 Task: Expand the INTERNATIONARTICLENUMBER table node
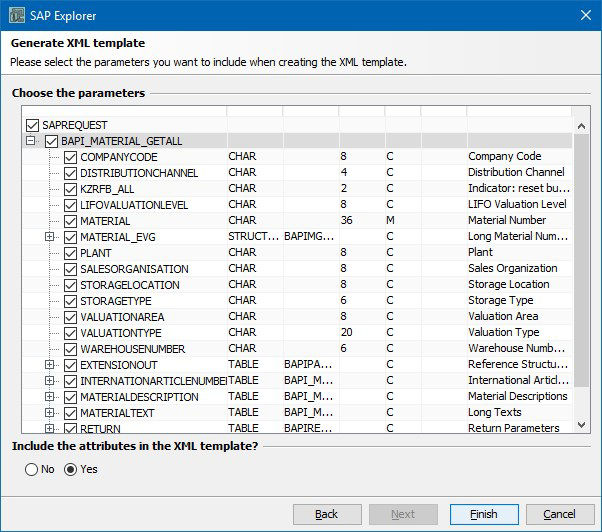49,380
